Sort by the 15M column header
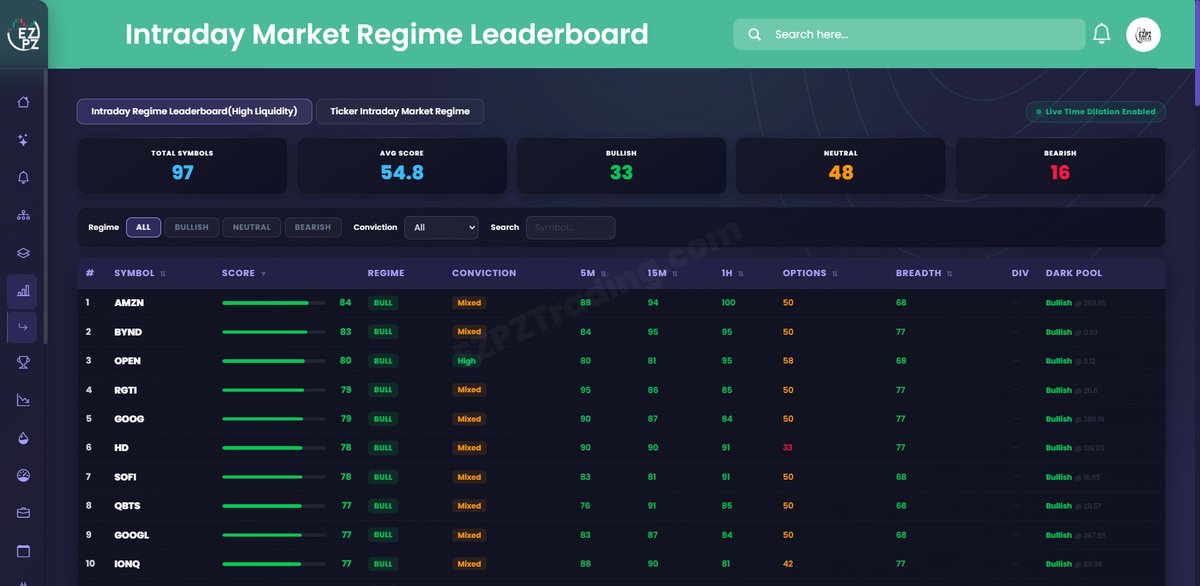 pyautogui.click(x=662, y=273)
